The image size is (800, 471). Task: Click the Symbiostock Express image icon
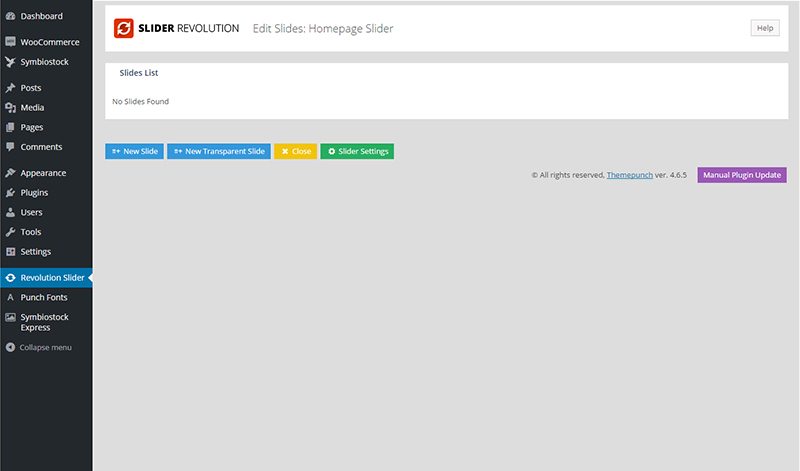pyautogui.click(x=10, y=317)
